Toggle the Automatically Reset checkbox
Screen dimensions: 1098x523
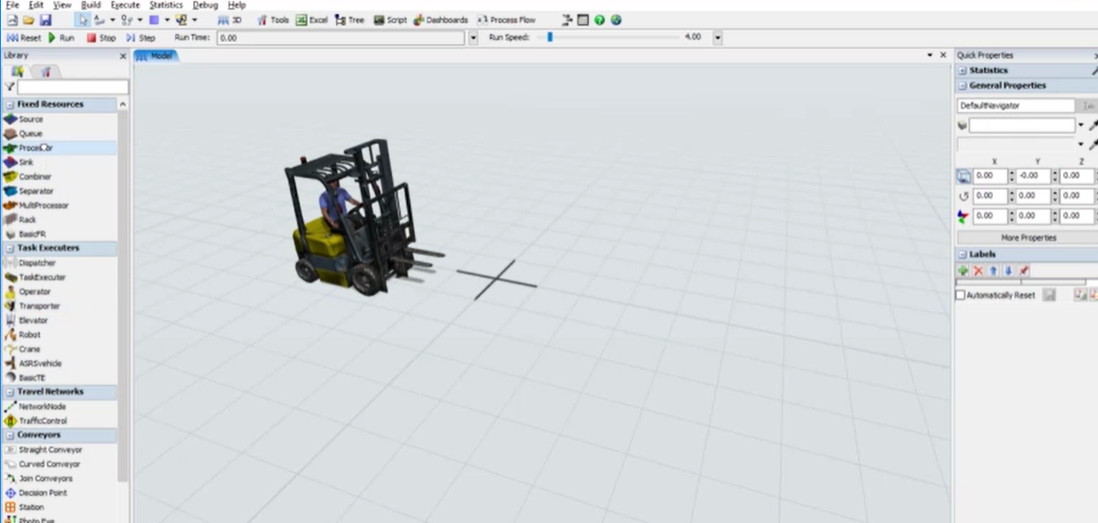tap(961, 295)
